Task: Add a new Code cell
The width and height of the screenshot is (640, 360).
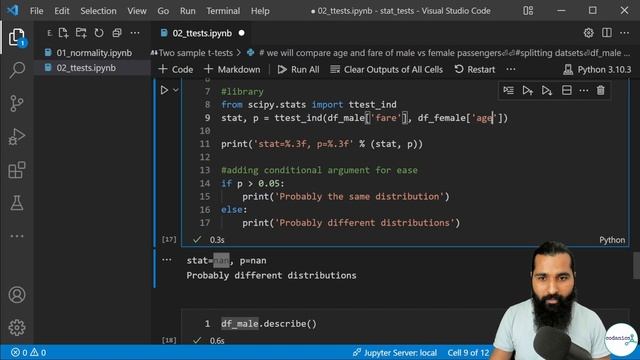Action: coord(176,69)
